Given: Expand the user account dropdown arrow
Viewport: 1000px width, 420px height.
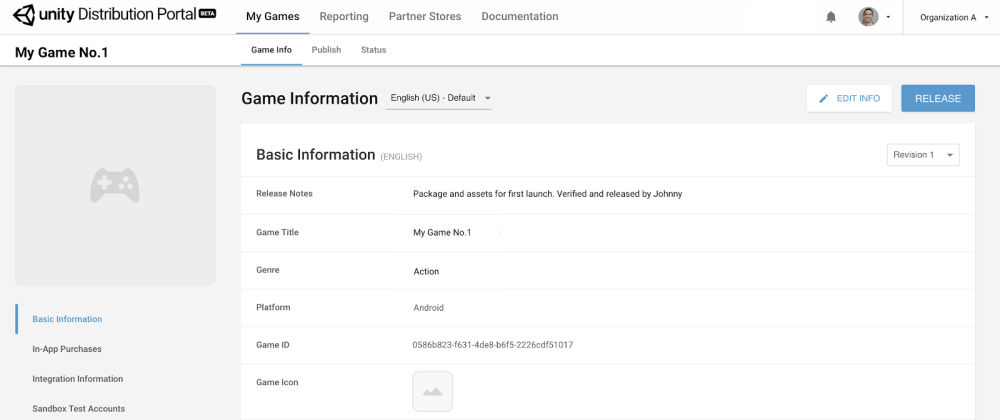Looking at the screenshot, I should click(888, 17).
